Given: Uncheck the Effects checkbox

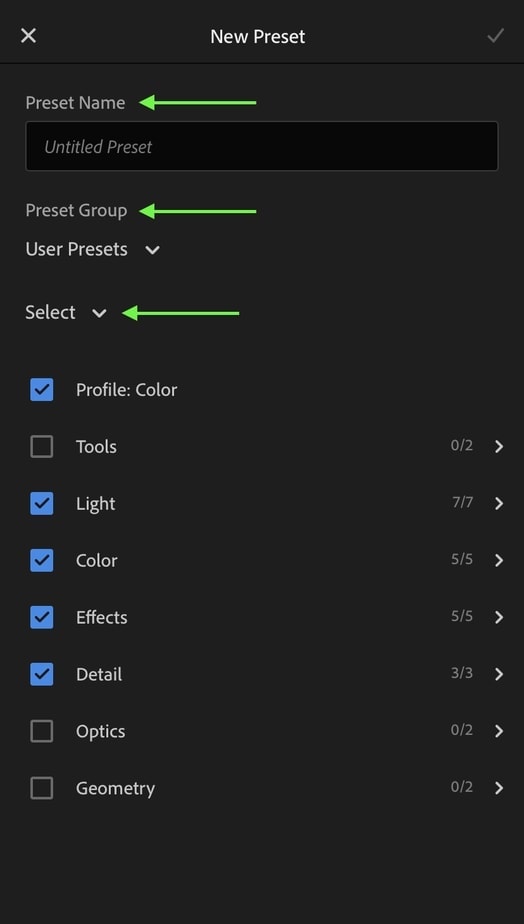Looking at the screenshot, I should point(42,617).
